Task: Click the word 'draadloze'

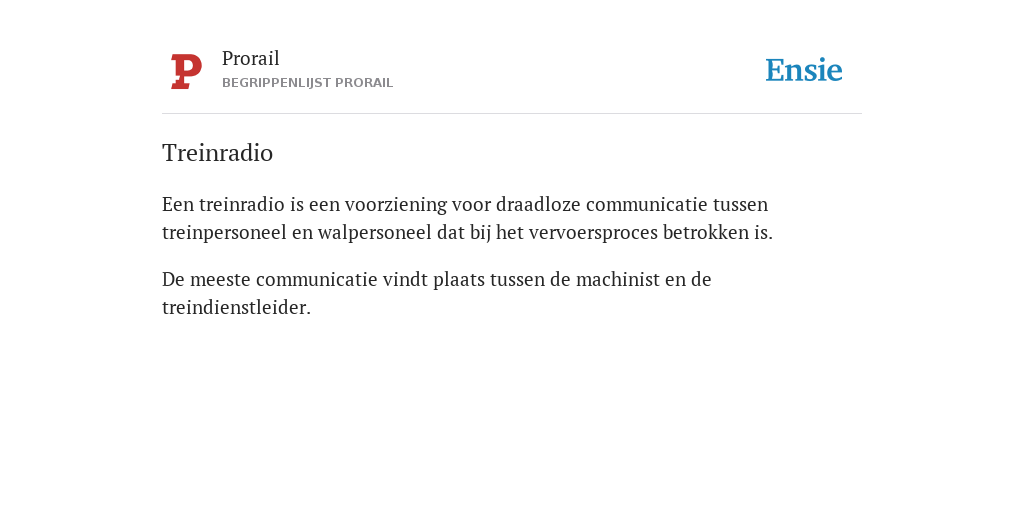Action: click(538, 204)
